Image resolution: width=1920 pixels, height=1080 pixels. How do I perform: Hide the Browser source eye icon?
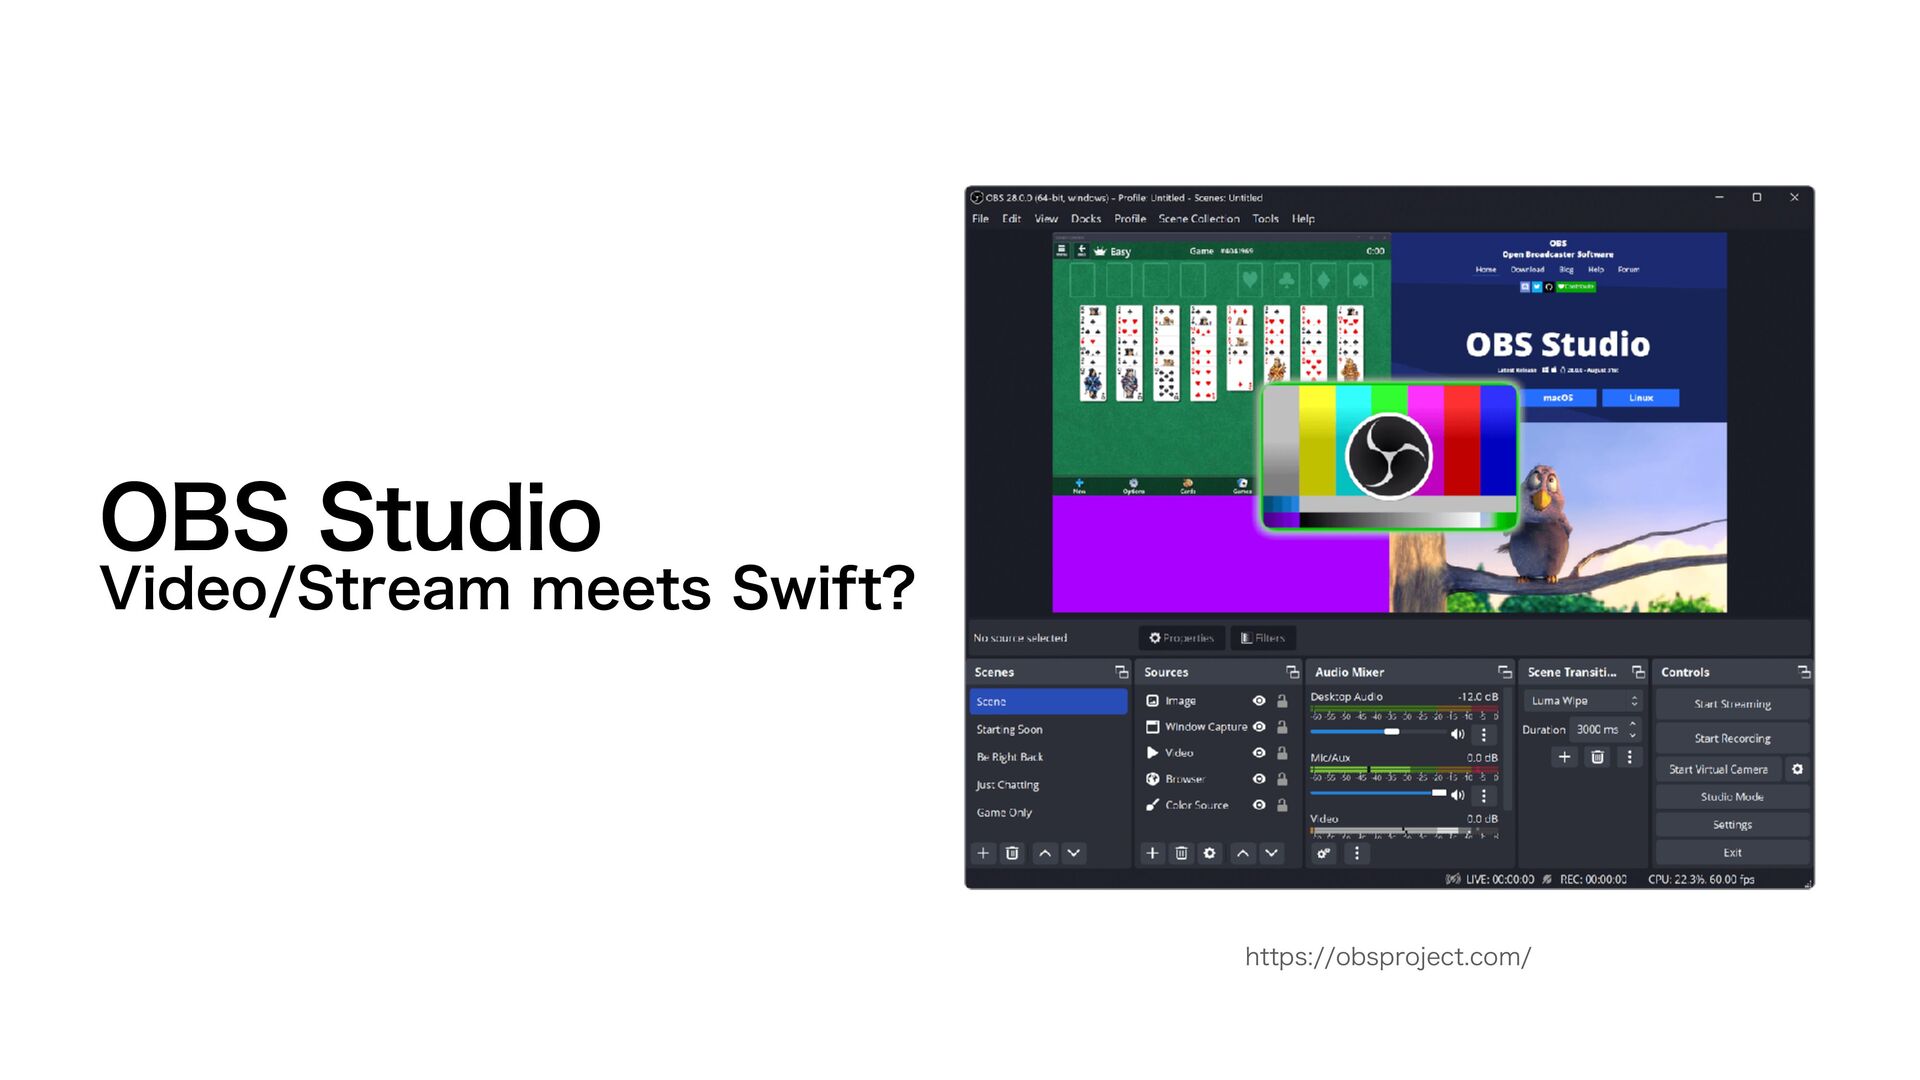click(1259, 779)
